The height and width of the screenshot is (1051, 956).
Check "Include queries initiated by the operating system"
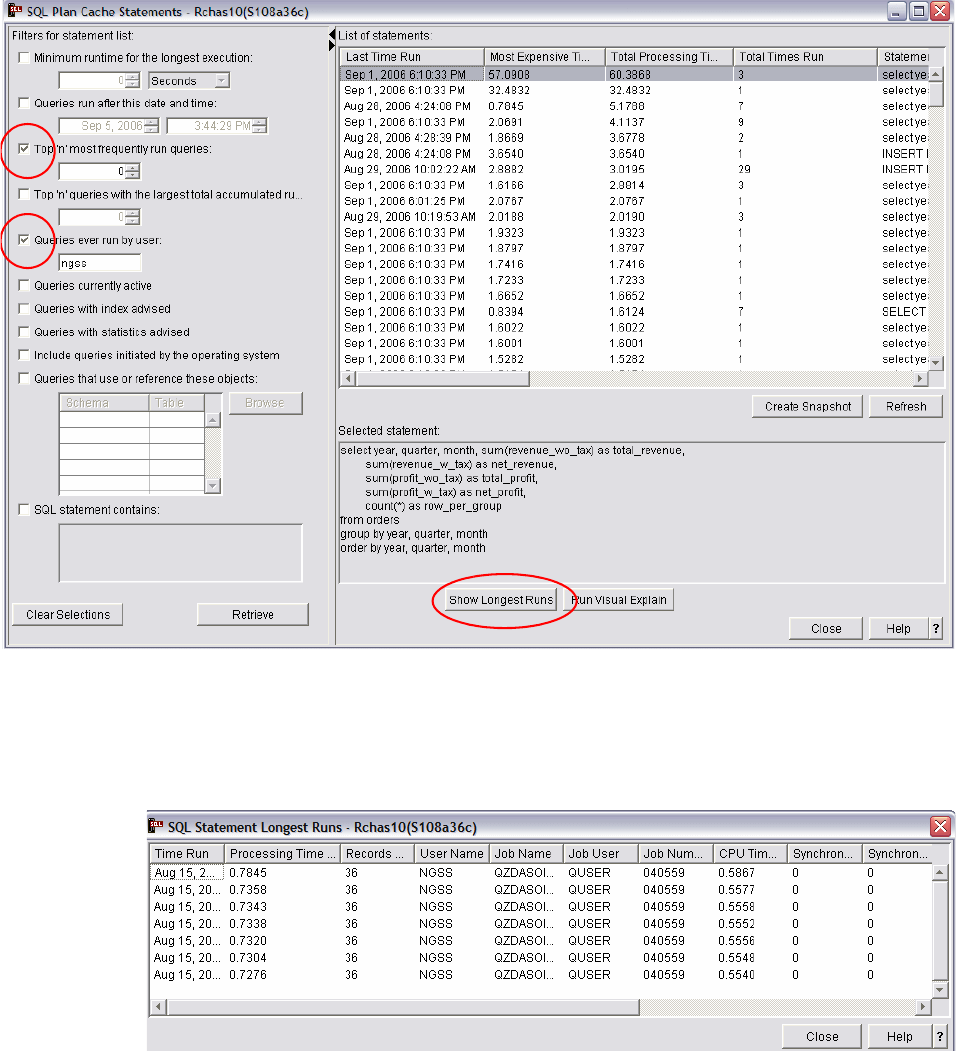tap(23, 353)
